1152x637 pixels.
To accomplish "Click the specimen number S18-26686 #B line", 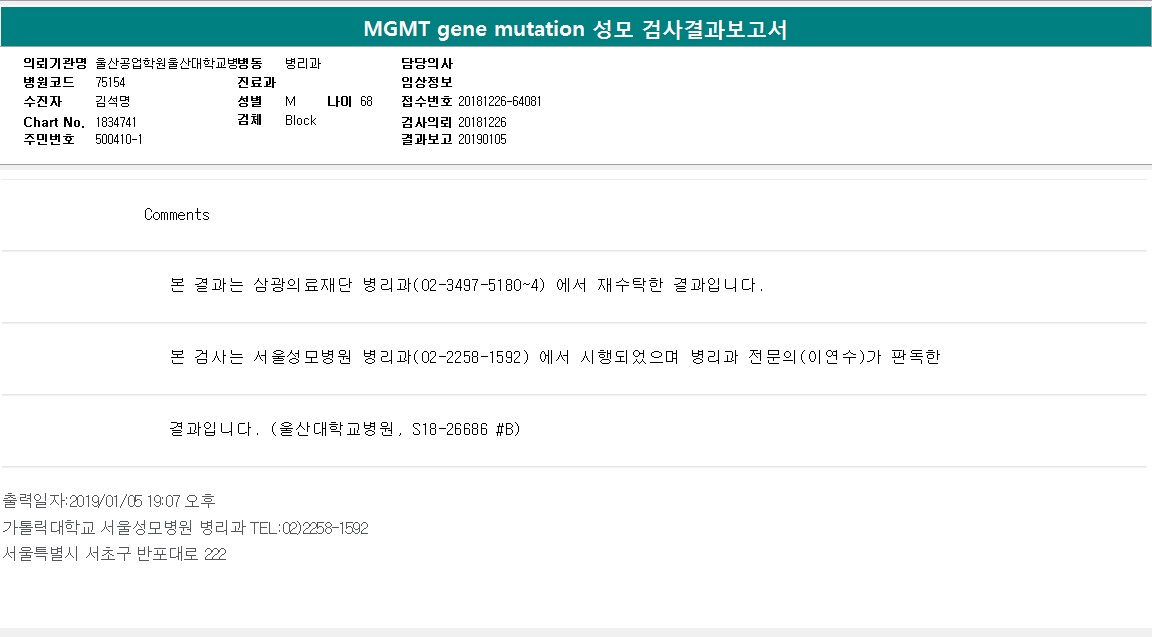I will 346,429.
